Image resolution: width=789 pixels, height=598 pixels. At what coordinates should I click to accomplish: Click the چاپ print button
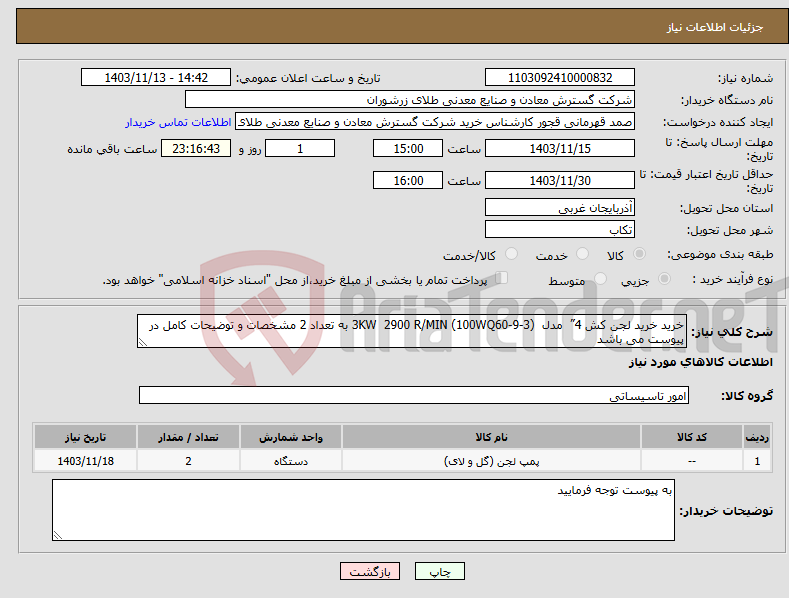(440, 571)
